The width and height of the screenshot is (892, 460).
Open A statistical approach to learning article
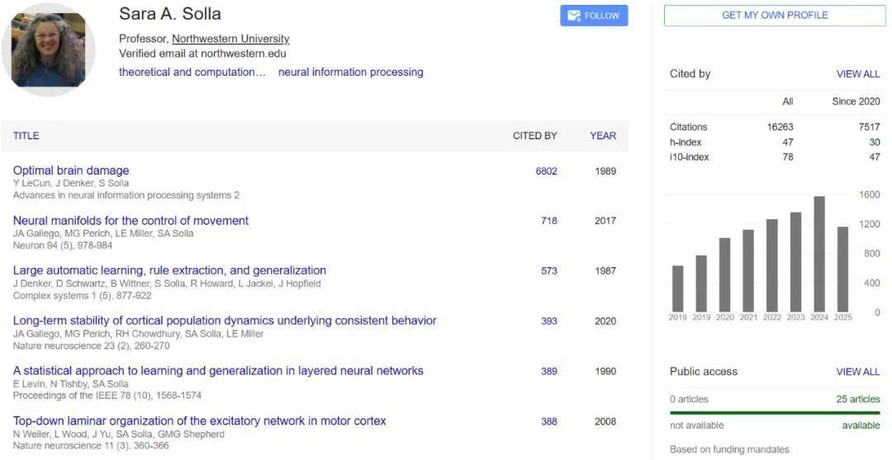pyautogui.click(x=218, y=371)
